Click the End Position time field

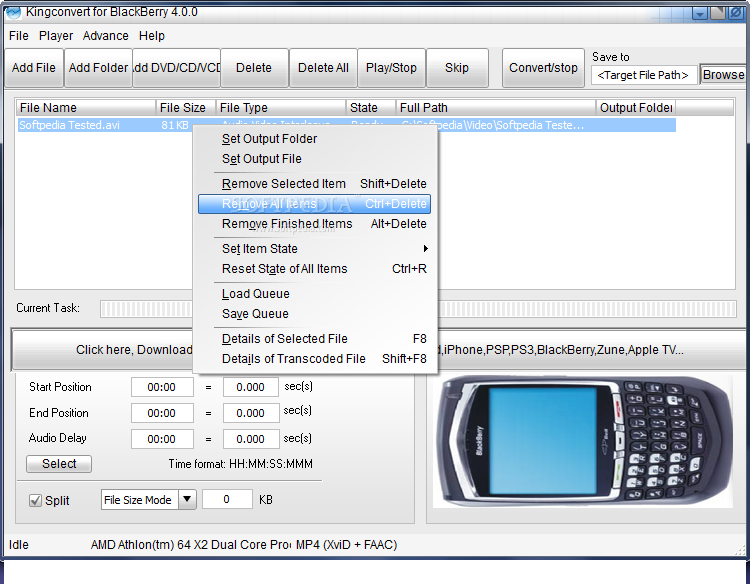[162, 413]
